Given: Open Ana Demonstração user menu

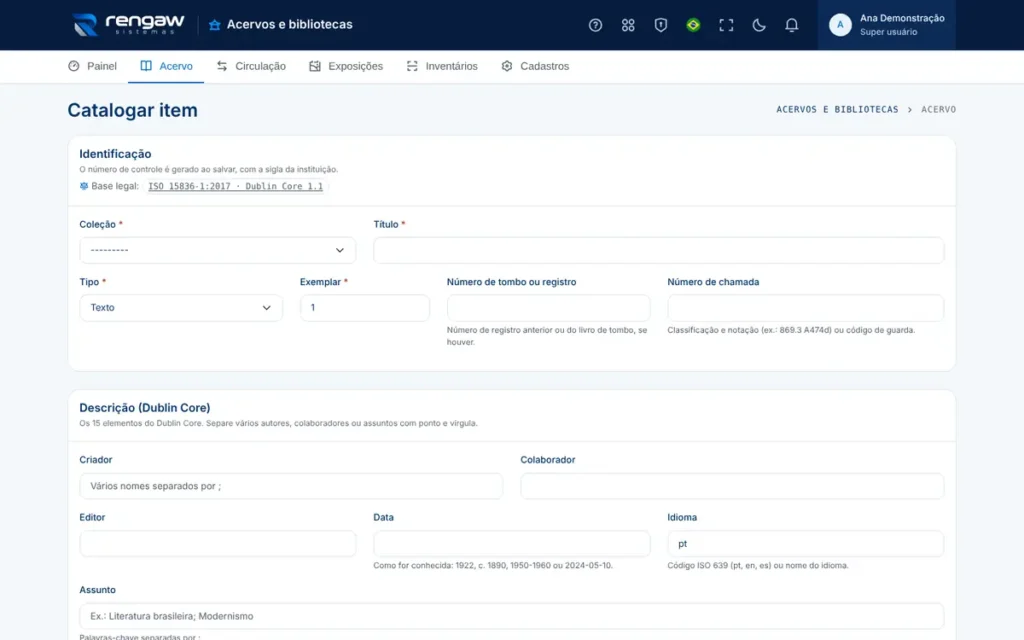Looking at the screenshot, I should coord(886,25).
